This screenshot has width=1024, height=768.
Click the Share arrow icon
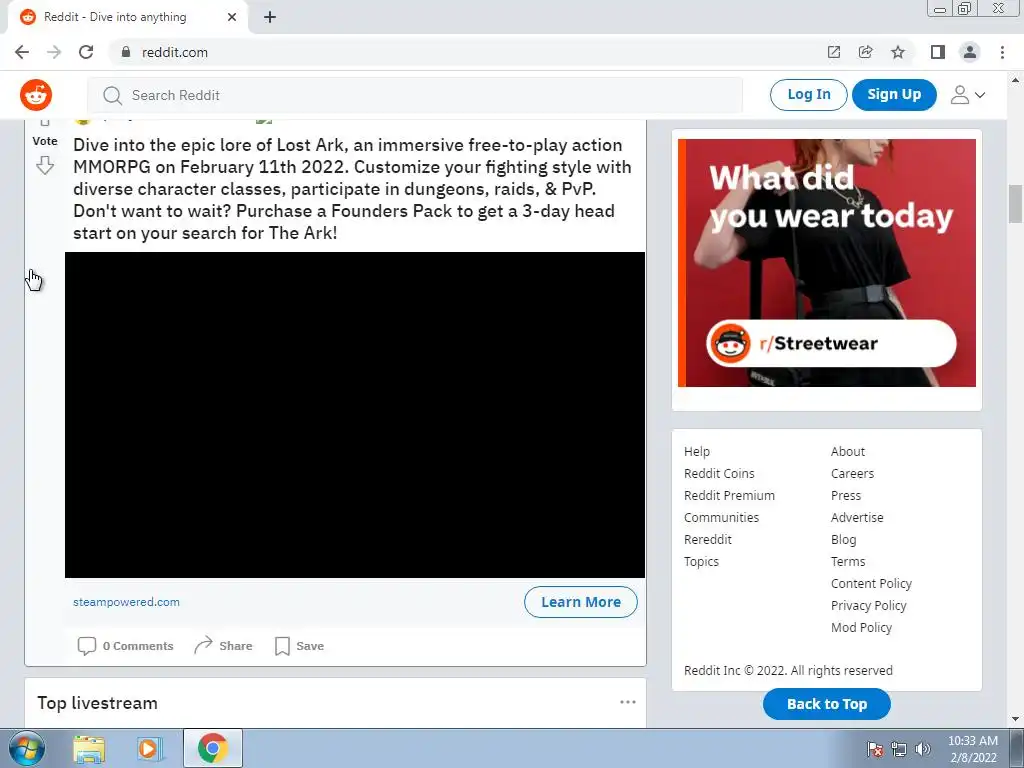pos(203,645)
